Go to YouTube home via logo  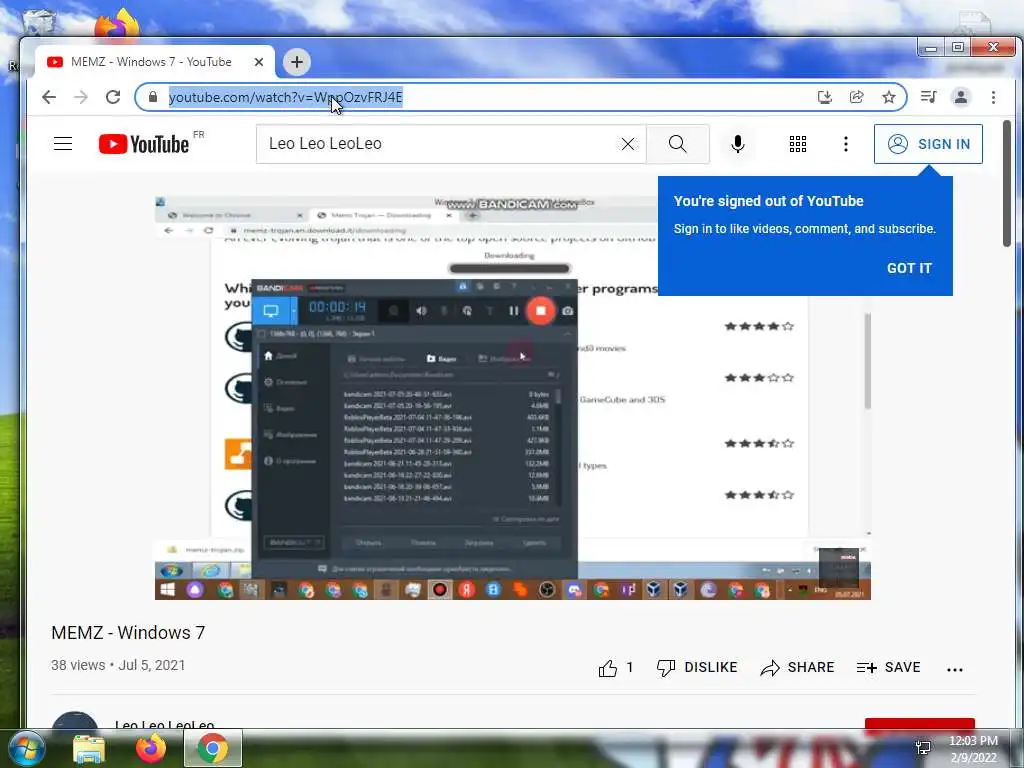click(144, 144)
